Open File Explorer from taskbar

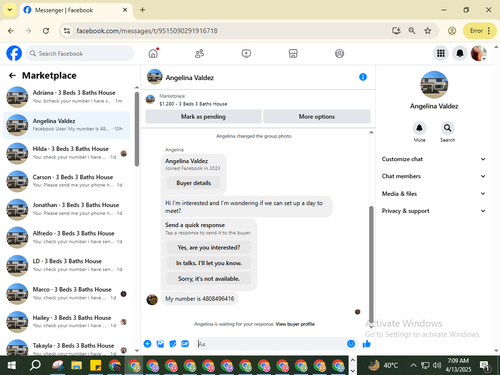point(76,366)
